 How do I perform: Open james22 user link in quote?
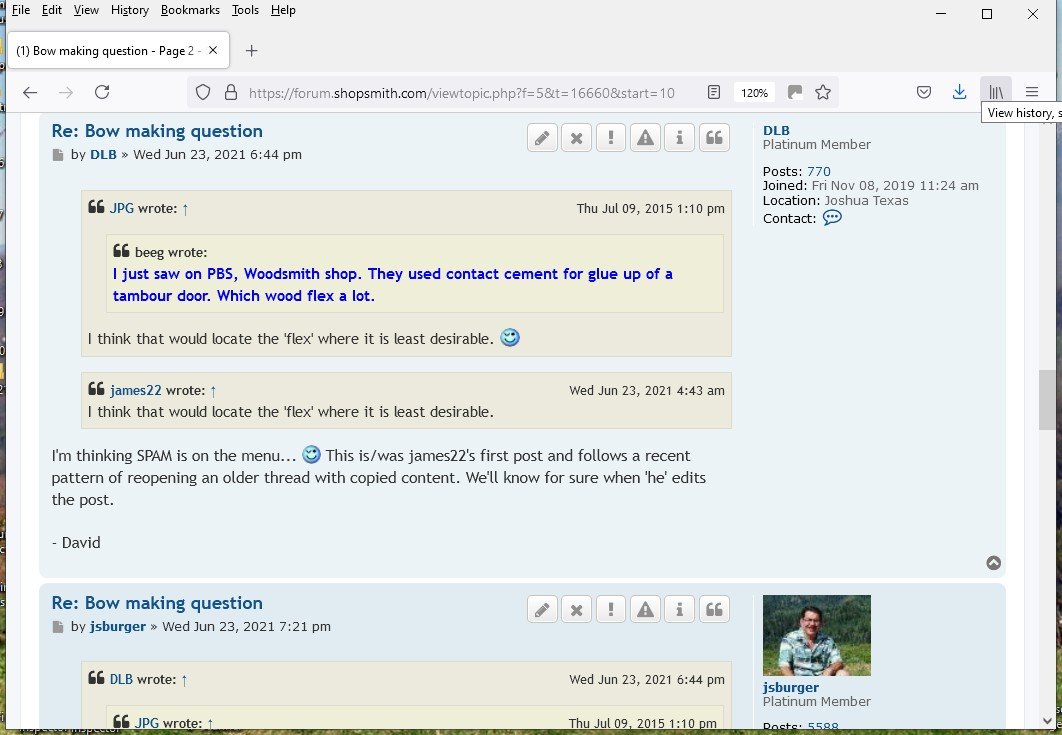[x=135, y=391]
